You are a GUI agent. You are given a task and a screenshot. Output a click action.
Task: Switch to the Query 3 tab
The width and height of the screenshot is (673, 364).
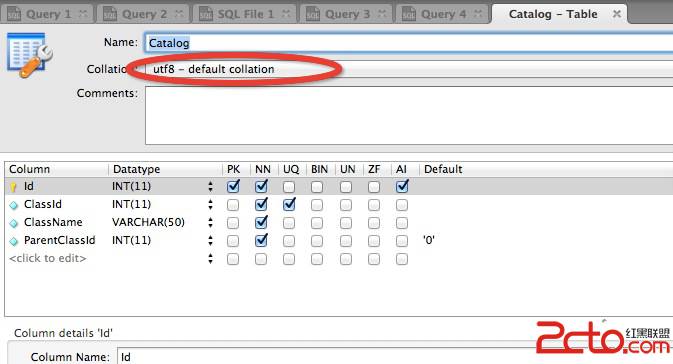346,14
